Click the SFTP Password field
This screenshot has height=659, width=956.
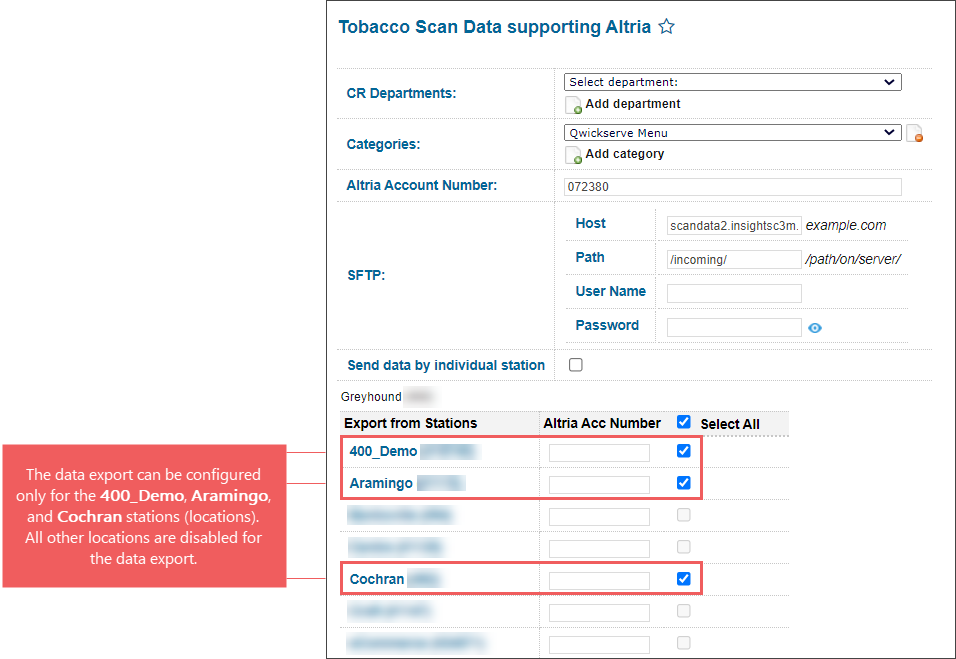(734, 327)
